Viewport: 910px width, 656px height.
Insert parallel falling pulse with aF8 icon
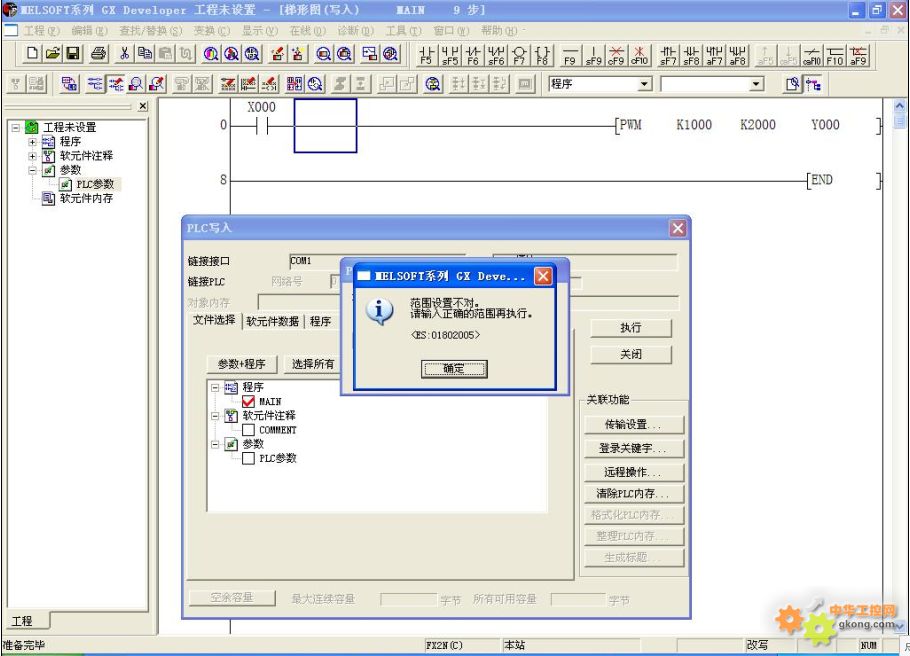pyautogui.click(x=737, y=55)
